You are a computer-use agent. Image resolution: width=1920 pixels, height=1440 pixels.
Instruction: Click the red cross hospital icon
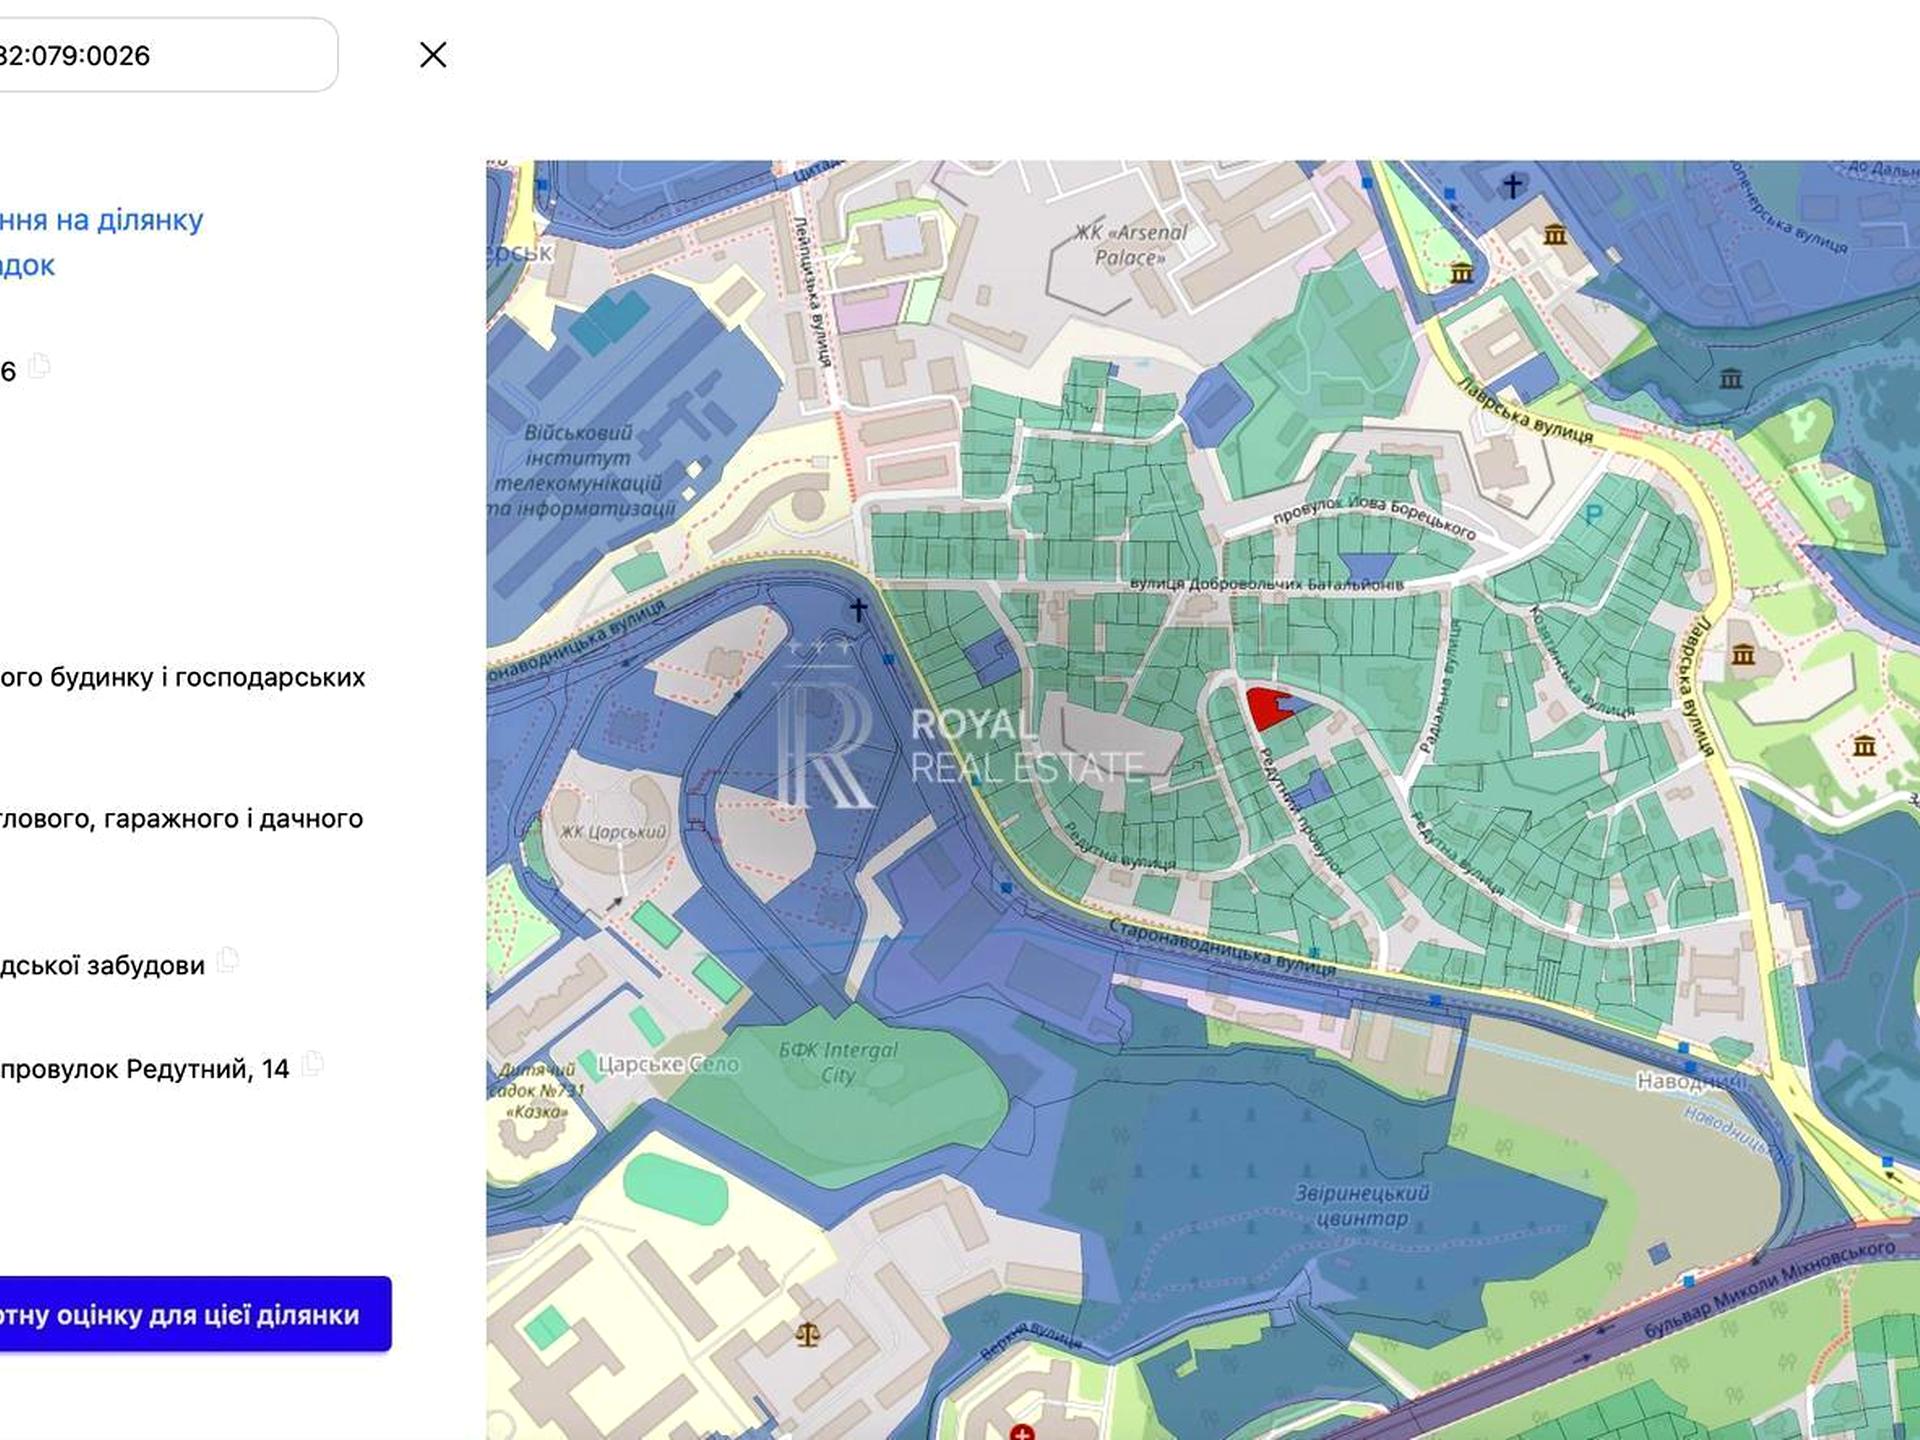point(1021,1432)
